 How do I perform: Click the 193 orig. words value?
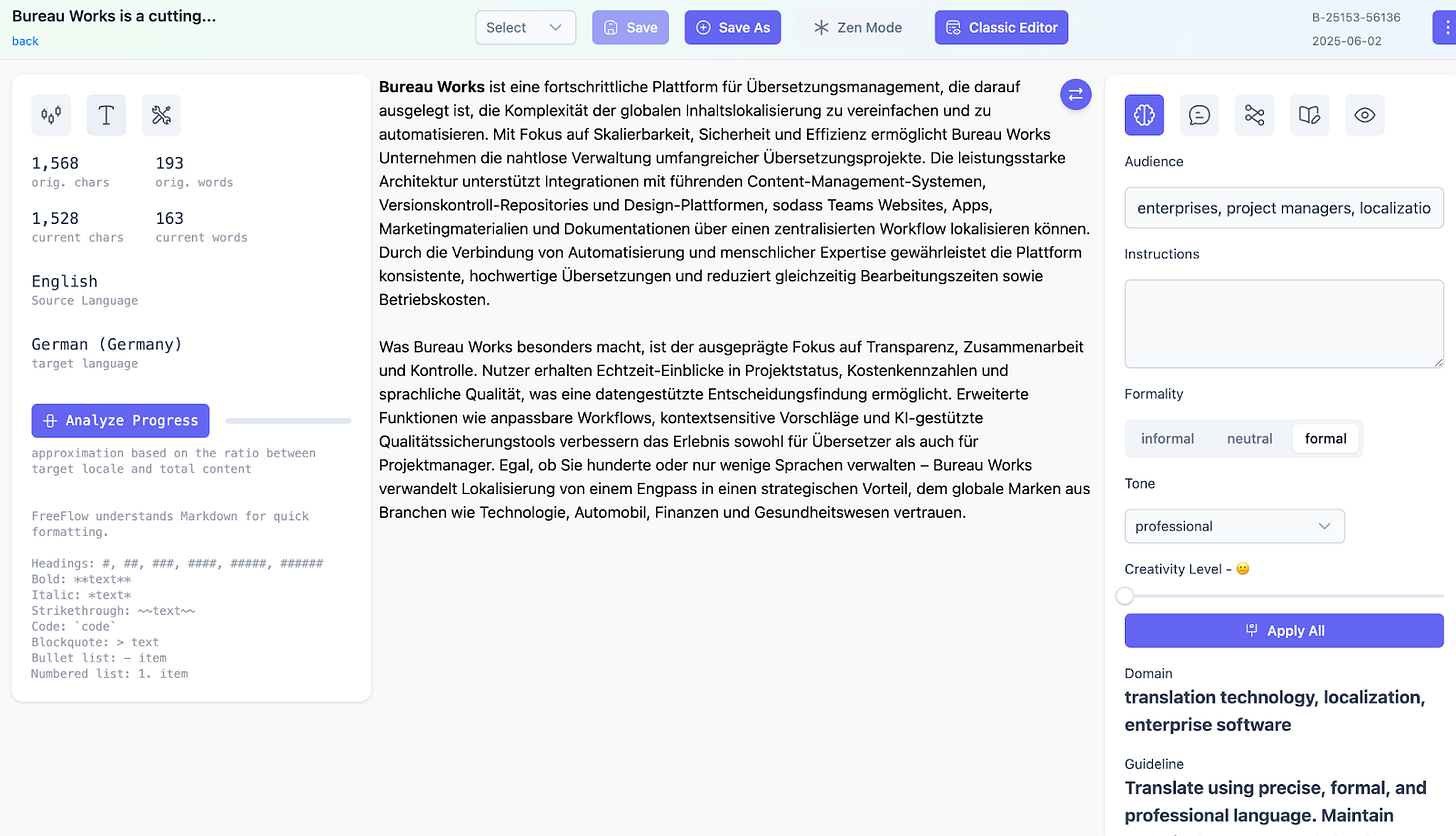[170, 163]
